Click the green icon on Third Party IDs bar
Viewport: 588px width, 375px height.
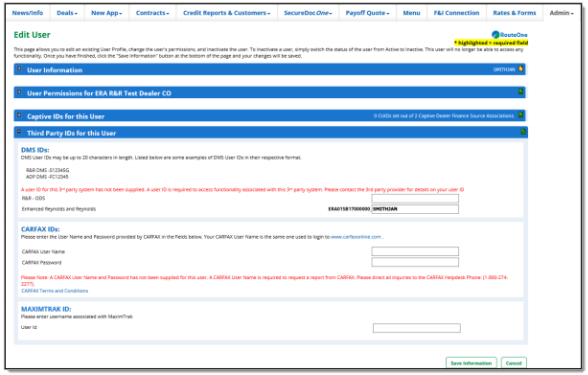tap(524, 132)
